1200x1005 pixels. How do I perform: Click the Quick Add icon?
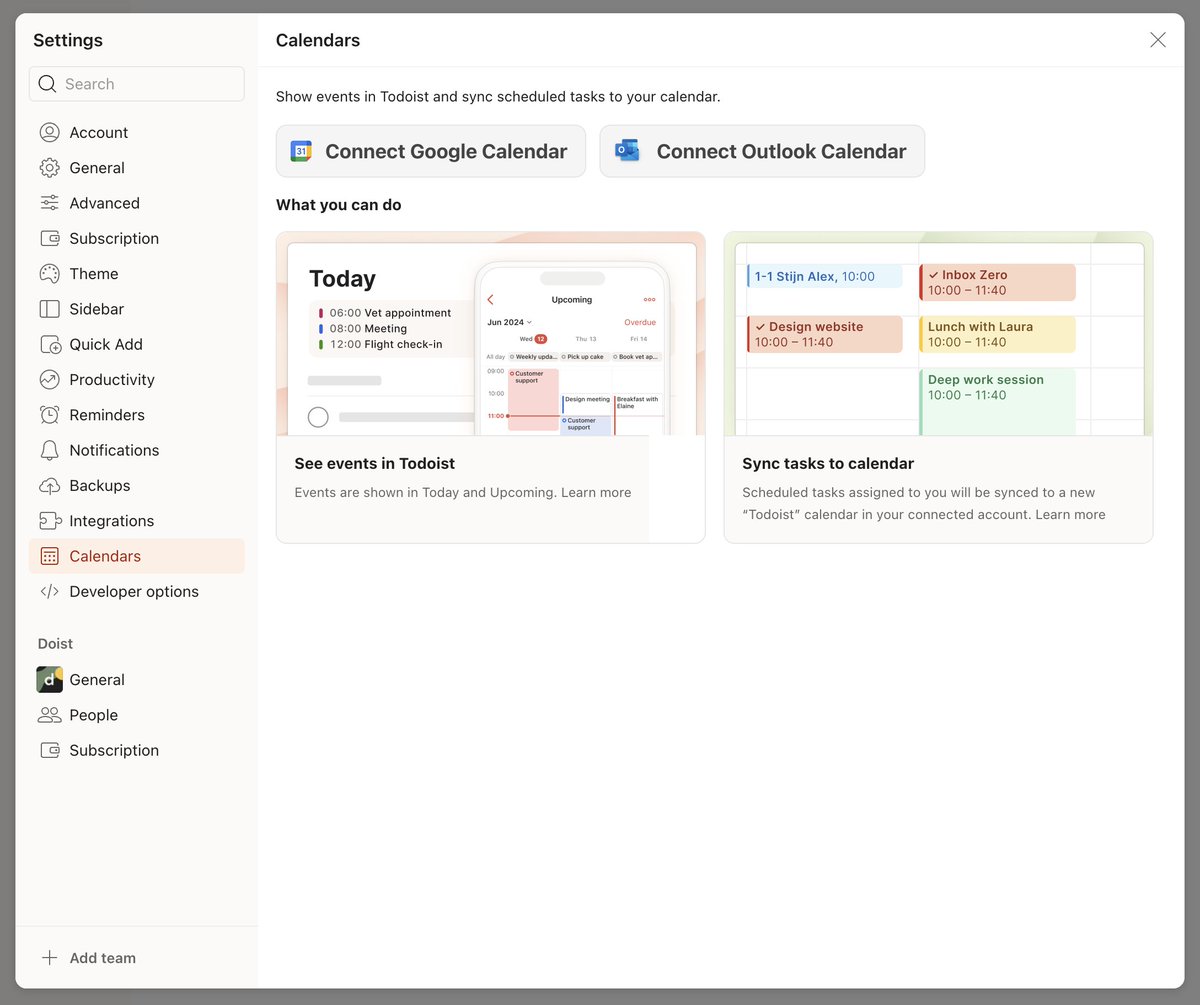tap(50, 344)
